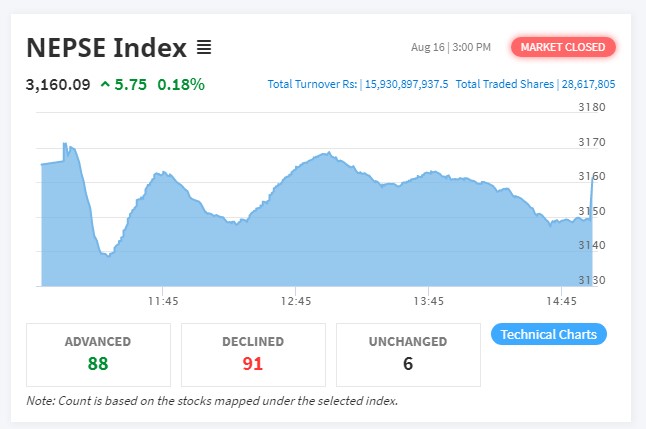646x429 pixels.
Task: Click the 0.18% percentage change
Action: tap(182, 85)
